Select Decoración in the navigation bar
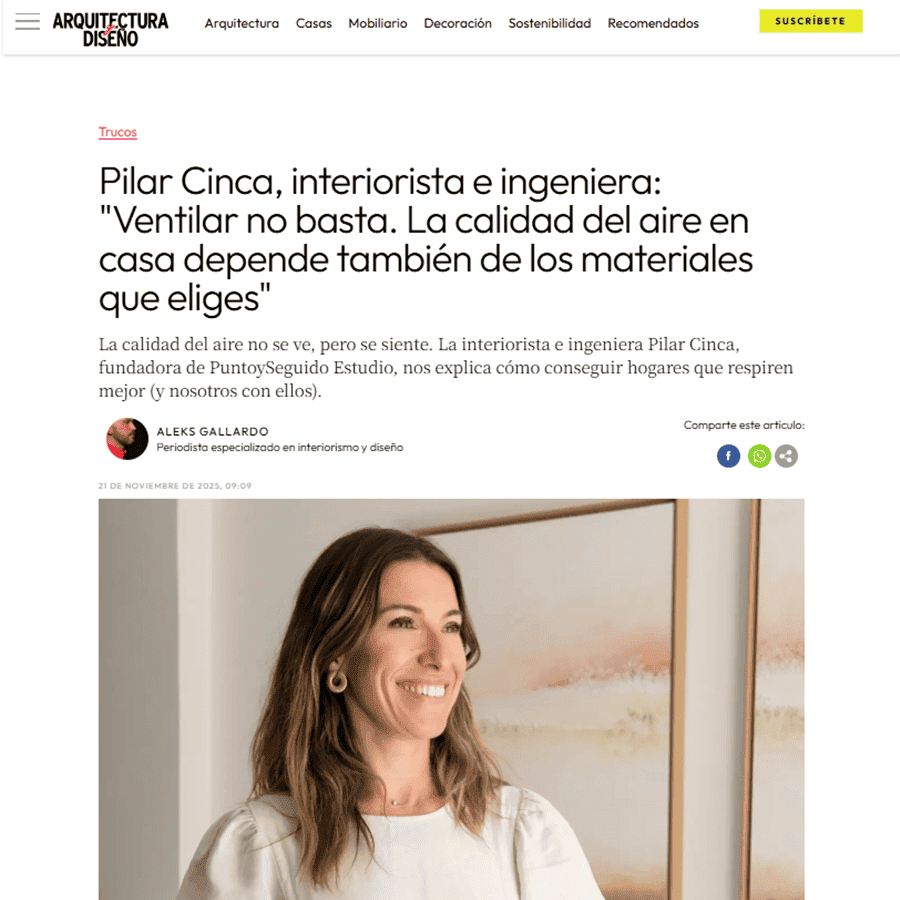The width and height of the screenshot is (900, 900). (x=457, y=24)
